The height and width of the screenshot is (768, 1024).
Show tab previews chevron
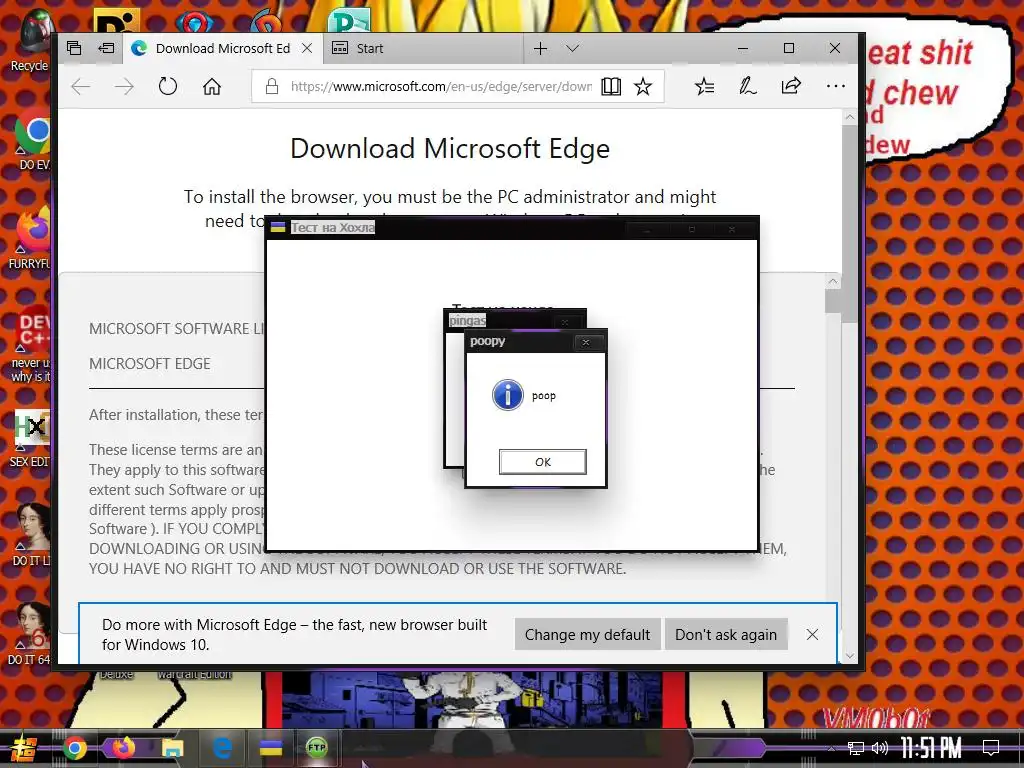coord(573,48)
